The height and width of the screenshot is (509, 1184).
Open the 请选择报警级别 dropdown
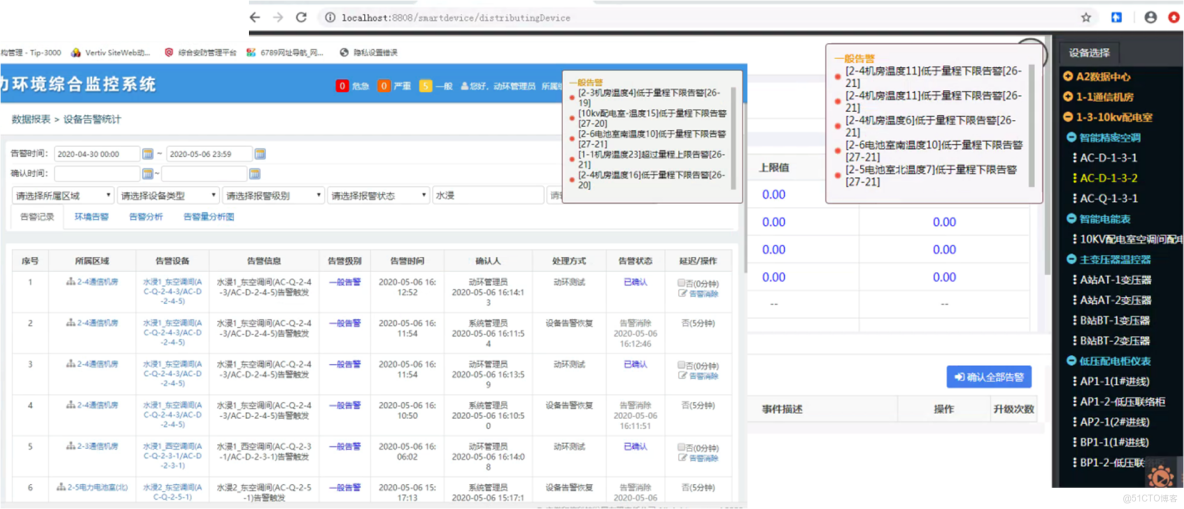click(x=273, y=196)
